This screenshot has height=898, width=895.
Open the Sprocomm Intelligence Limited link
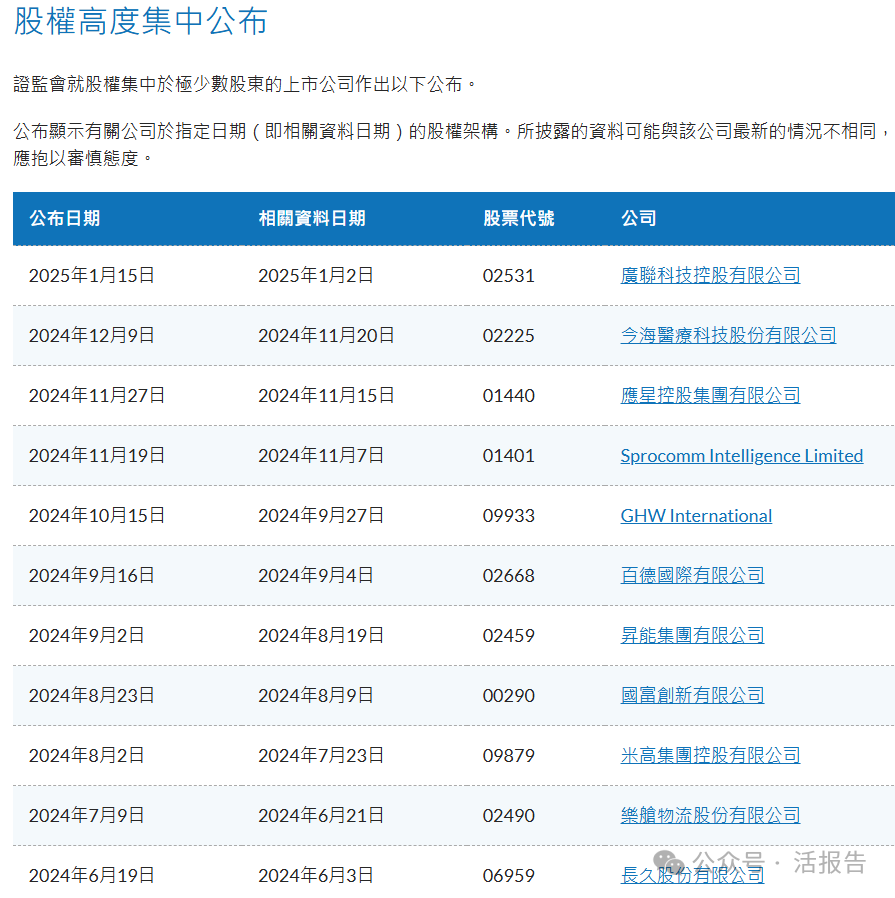[741, 456]
